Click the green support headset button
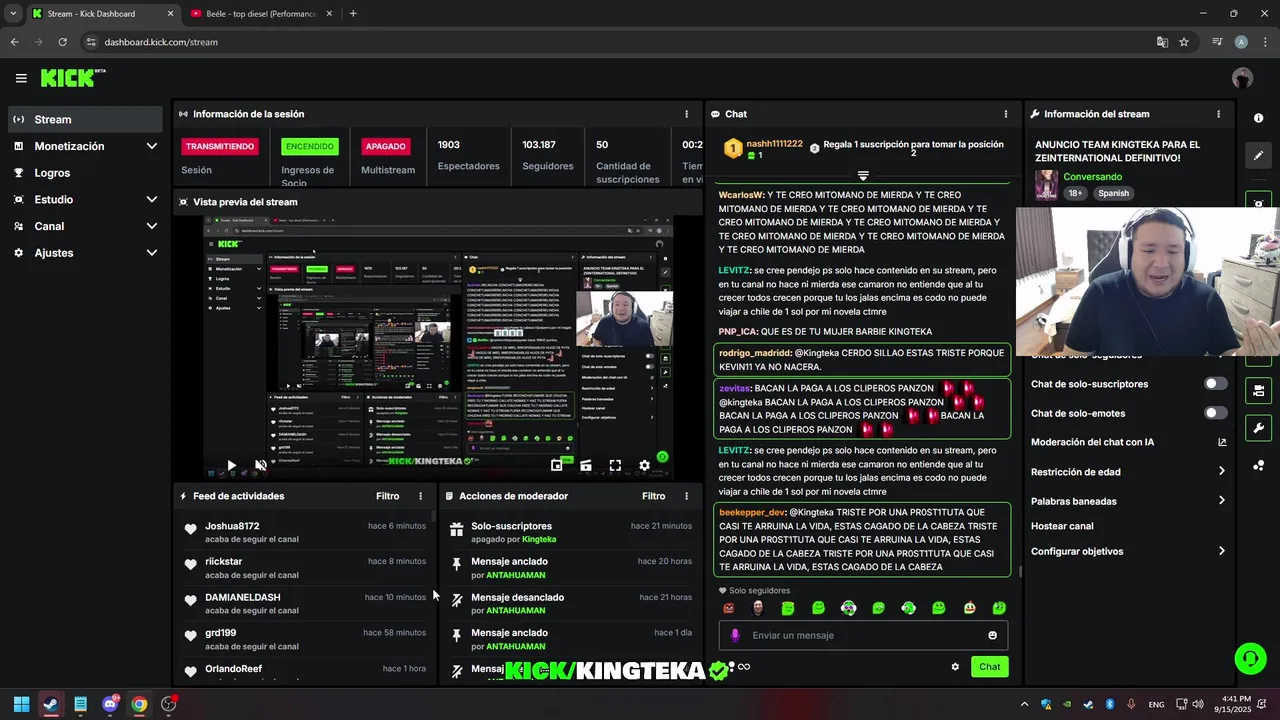1280x720 pixels. coord(1250,658)
